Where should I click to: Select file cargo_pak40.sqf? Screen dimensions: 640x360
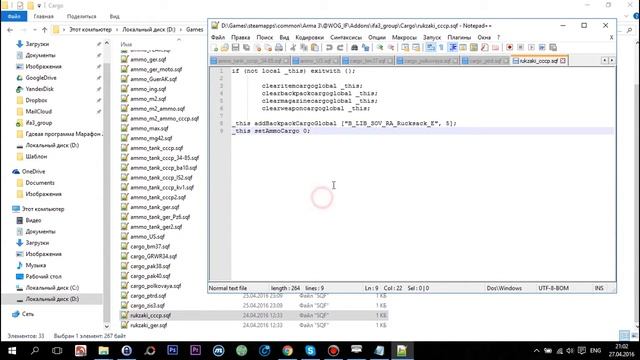(150, 276)
